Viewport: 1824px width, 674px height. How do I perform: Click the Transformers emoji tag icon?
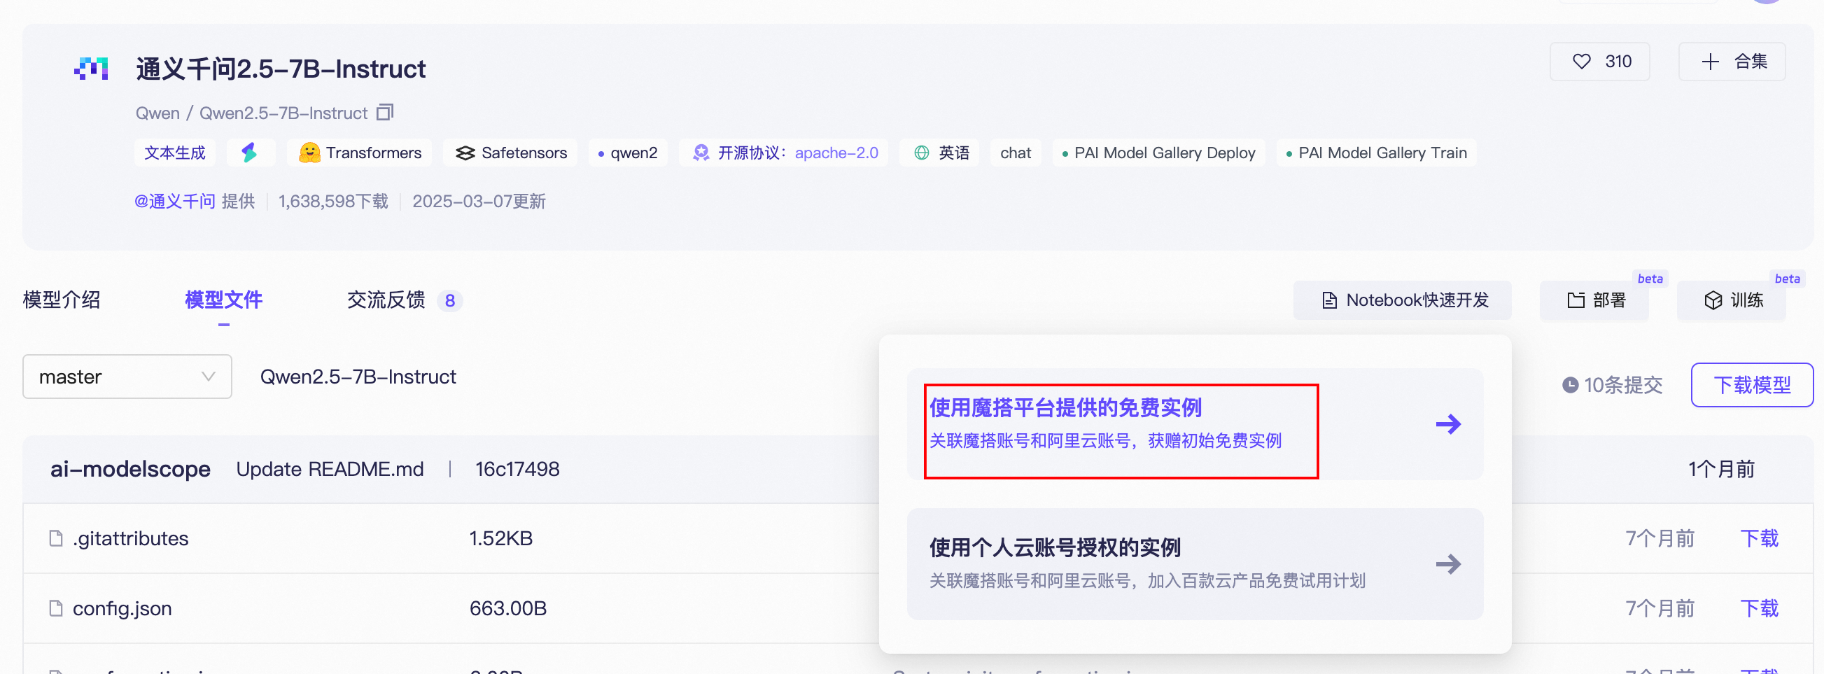pyautogui.click(x=310, y=152)
